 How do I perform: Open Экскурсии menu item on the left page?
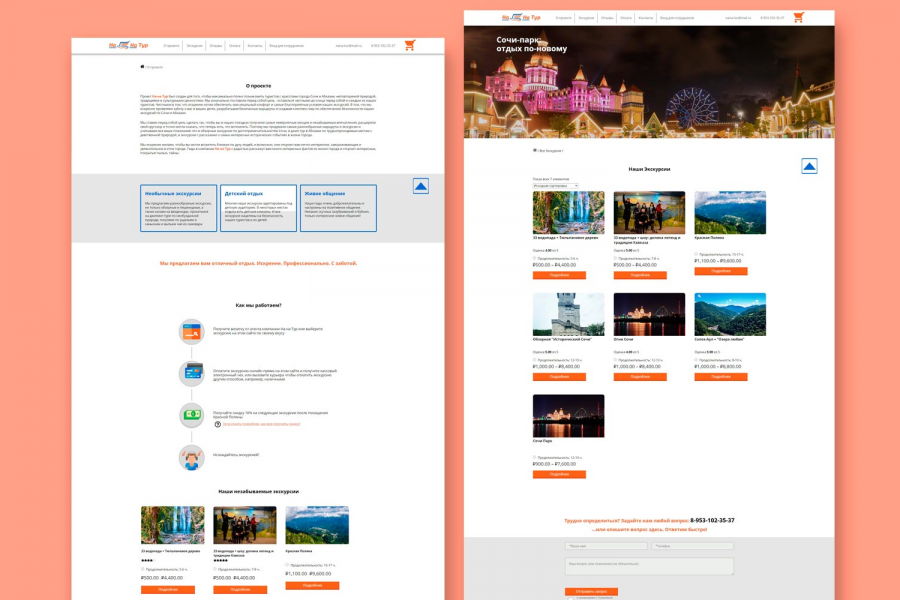coord(195,45)
